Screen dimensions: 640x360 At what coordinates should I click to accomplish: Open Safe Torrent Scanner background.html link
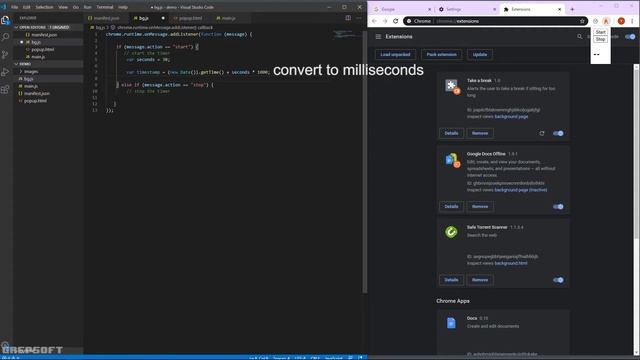(x=511, y=264)
